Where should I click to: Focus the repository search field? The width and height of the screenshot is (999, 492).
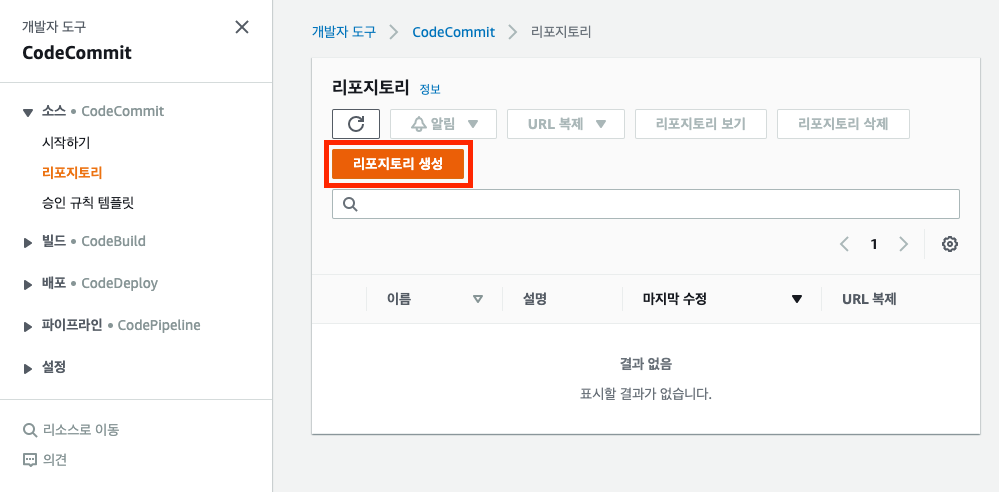click(645, 204)
